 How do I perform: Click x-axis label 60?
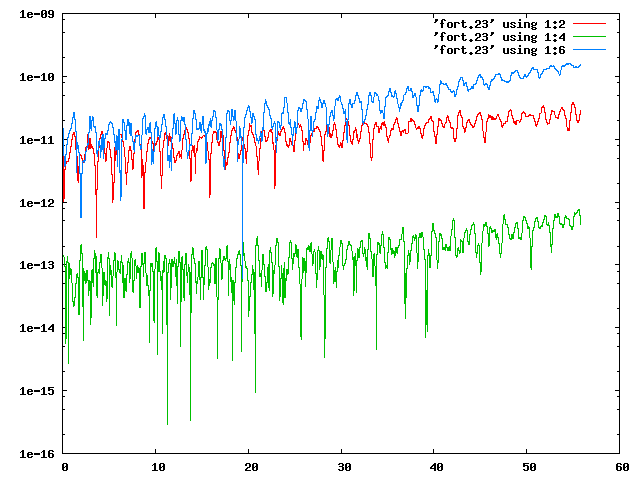(x=622, y=467)
